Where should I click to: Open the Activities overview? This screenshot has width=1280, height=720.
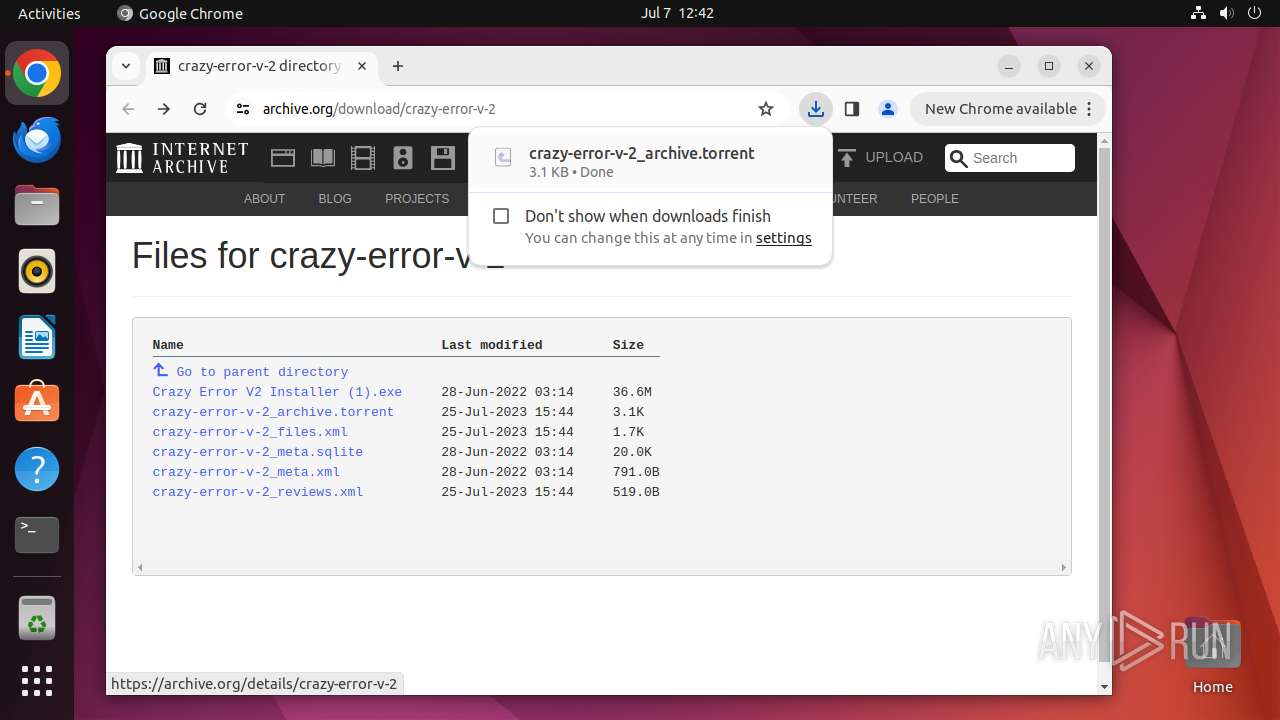click(49, 13)
